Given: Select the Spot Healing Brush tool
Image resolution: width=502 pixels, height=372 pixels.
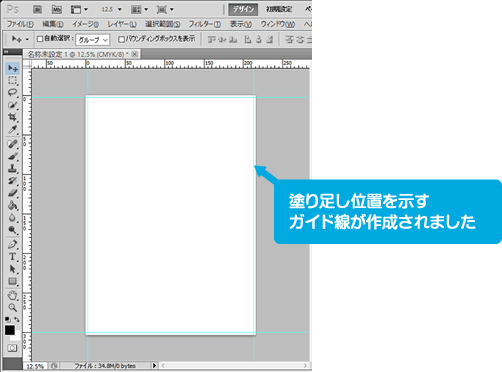Looking at the screenshot, I should pyautogui.click(x=13, y=144).
